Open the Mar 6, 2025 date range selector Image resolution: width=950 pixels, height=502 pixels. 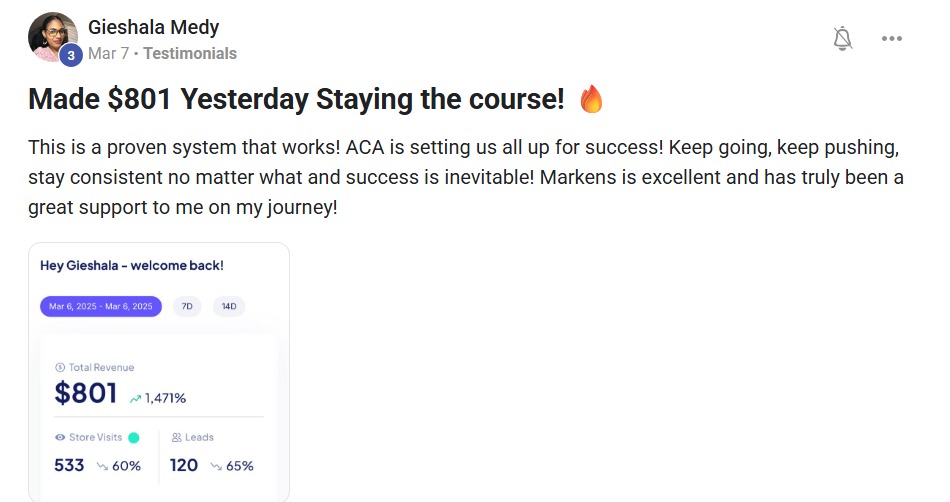pos(100,306)
